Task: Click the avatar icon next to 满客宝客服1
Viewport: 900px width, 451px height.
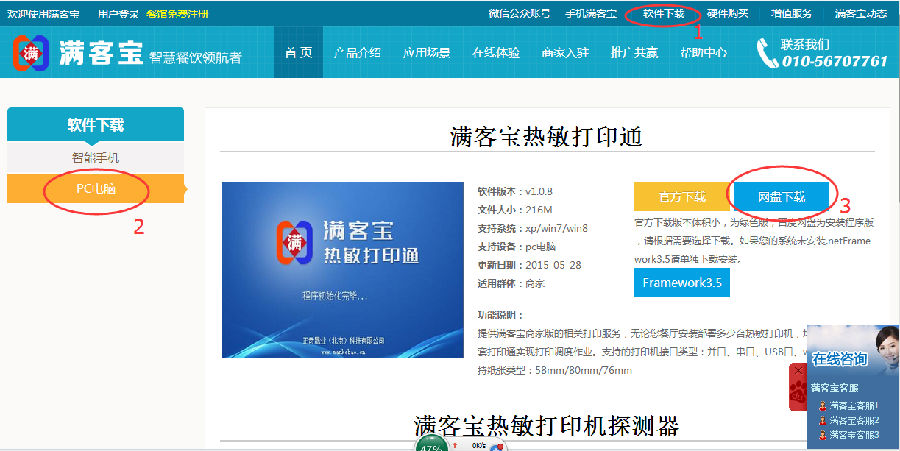Action: 822,406
